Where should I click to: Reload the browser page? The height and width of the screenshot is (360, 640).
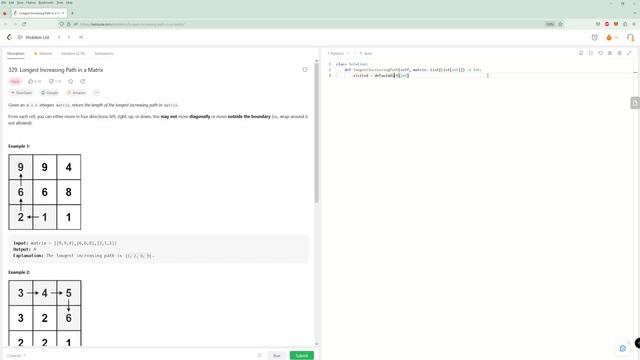point(24,24)
